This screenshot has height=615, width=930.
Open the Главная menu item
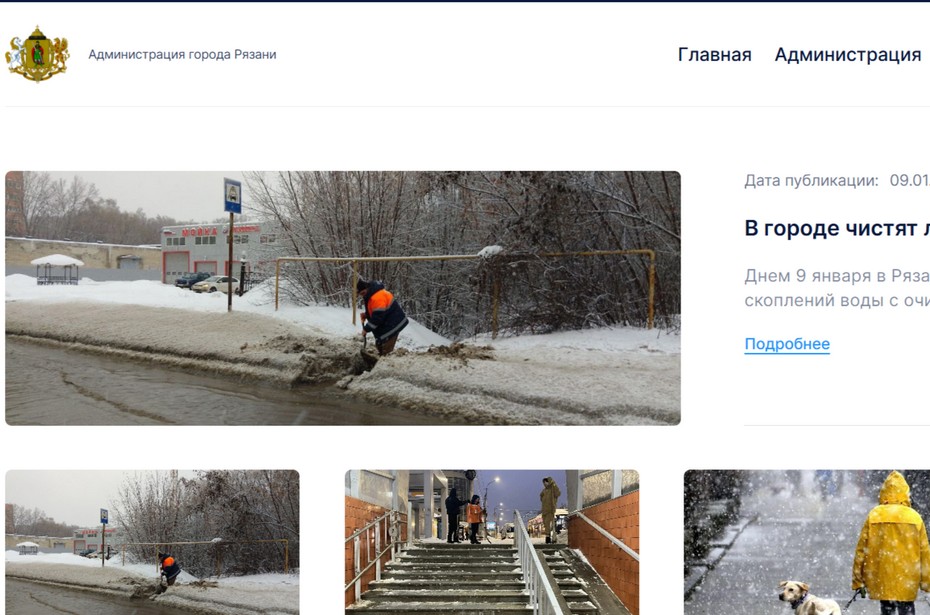714,55
